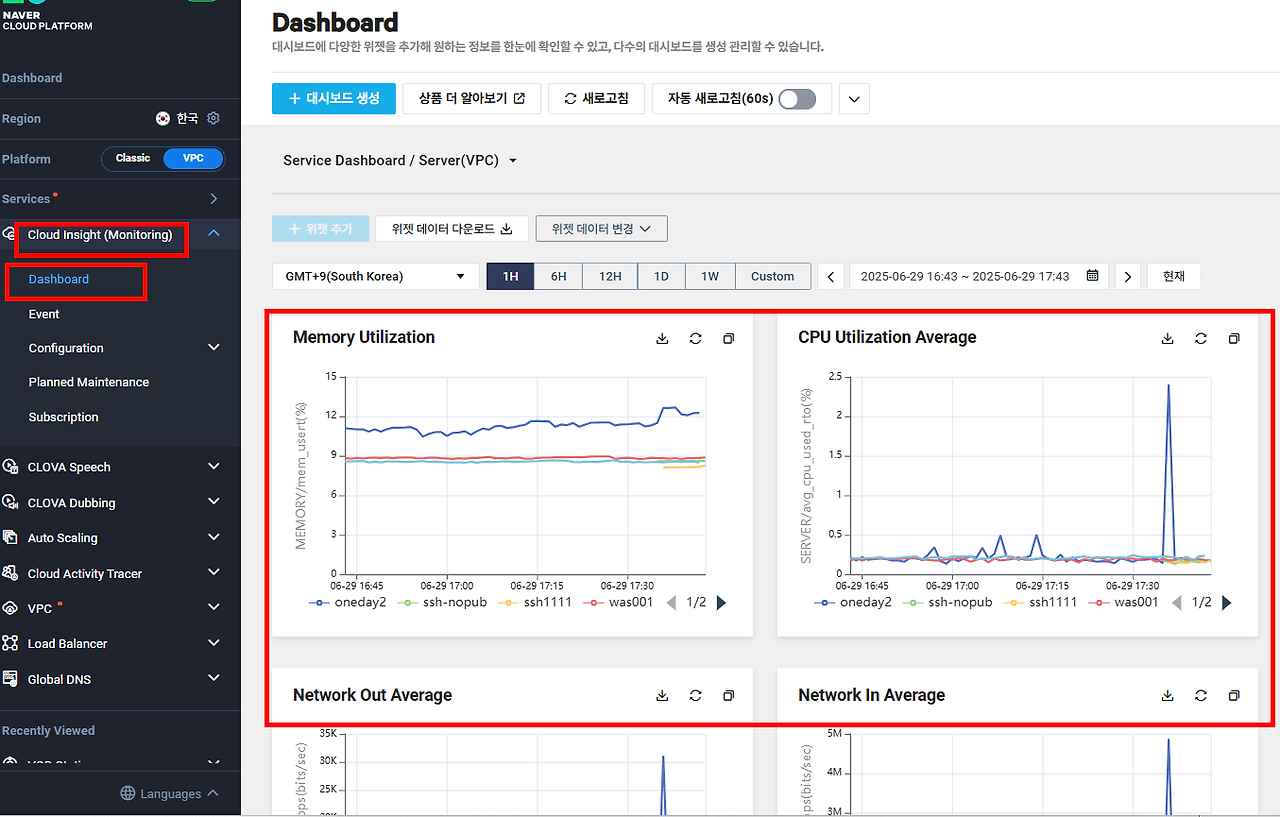Viewport: 1280px width, 817px height.
Task: Refresh the Network Out Average widget
Action: tap(695, 695)
